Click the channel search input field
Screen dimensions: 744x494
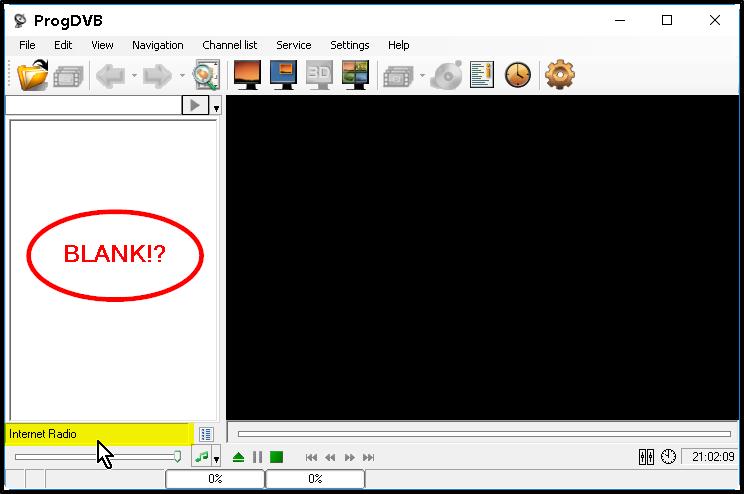click(x=92, y=105)
